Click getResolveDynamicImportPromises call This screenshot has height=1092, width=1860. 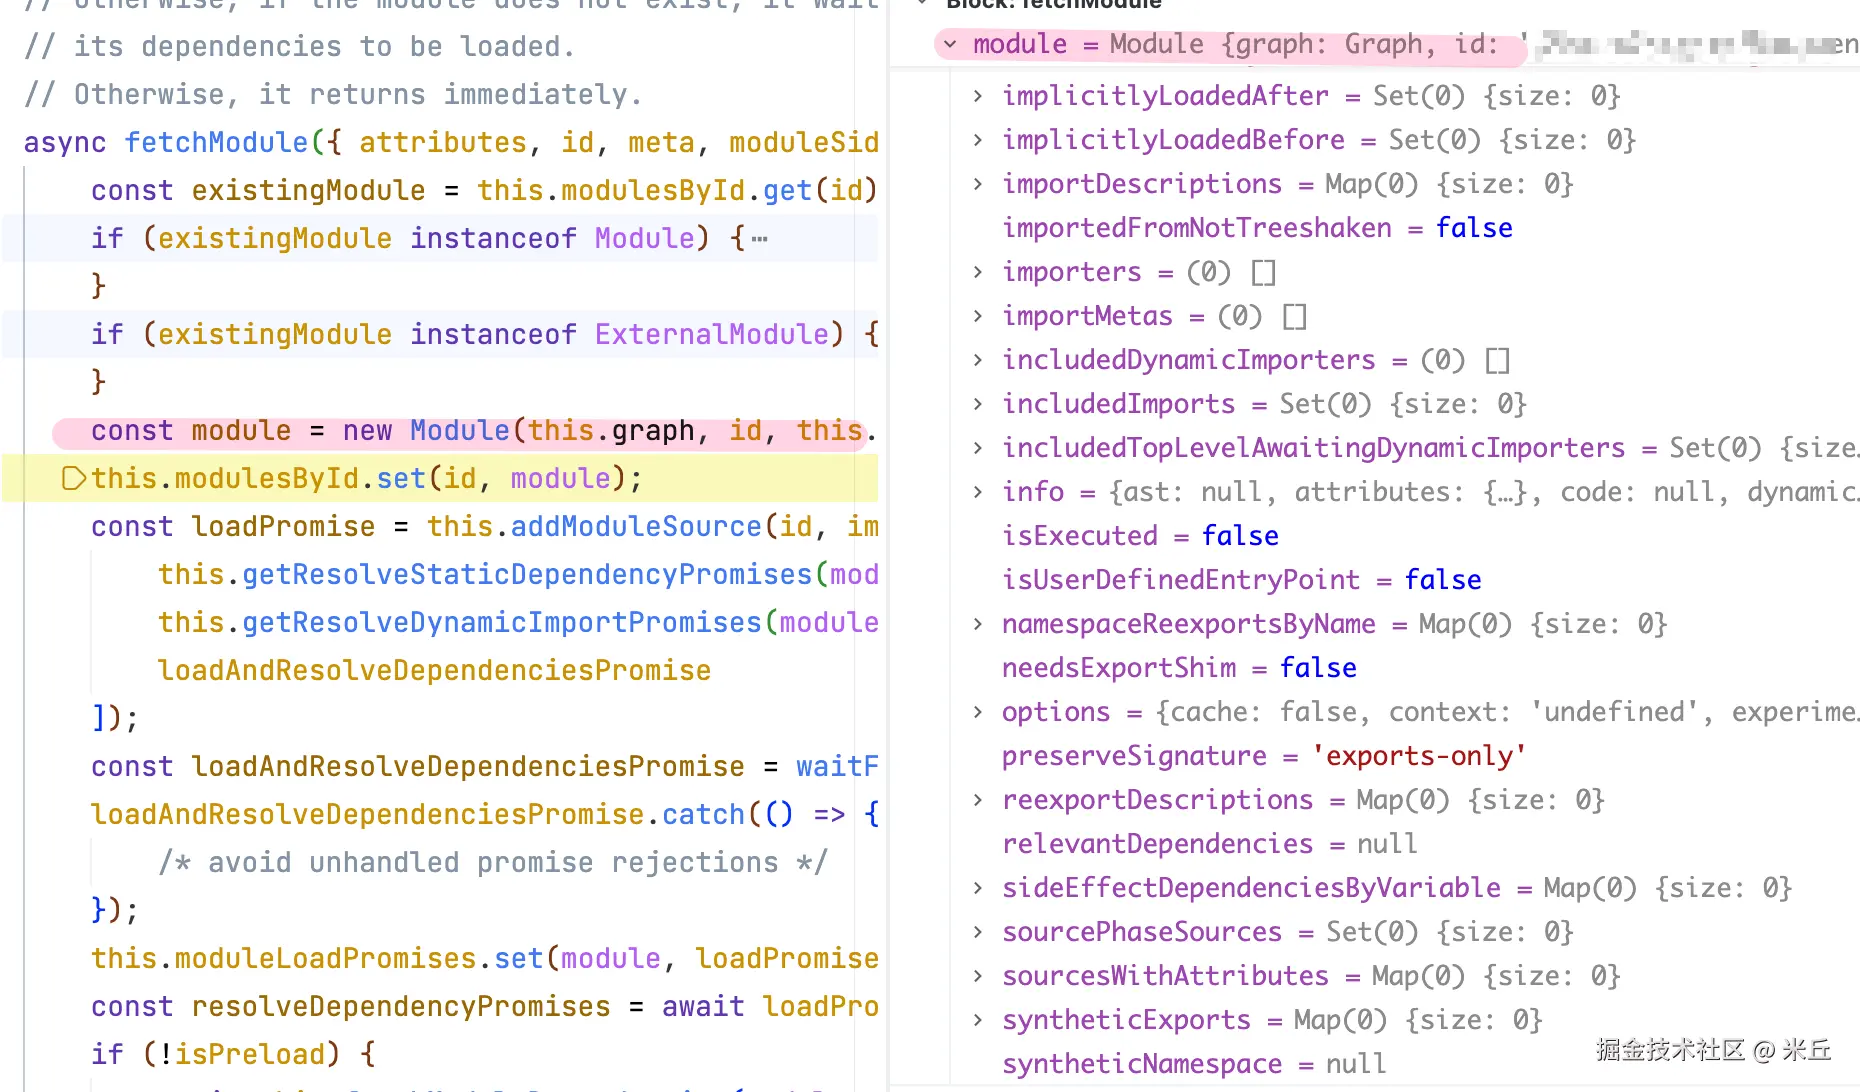click(x=502, y=622)
